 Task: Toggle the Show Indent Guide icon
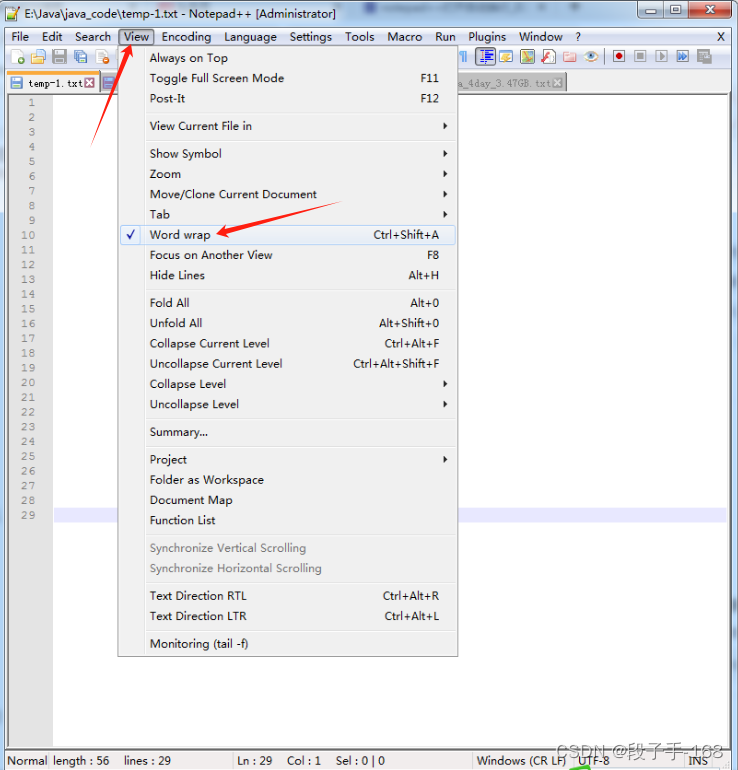click(486, 57)
